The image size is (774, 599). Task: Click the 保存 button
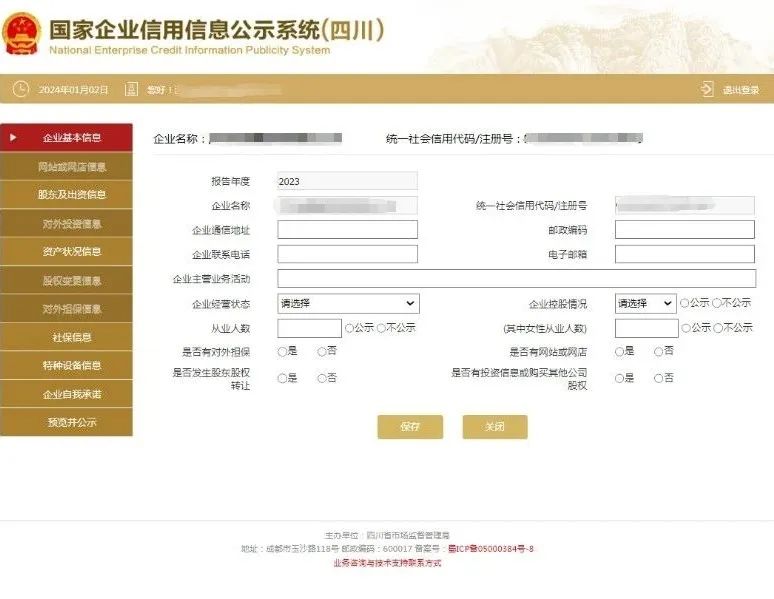[410, 427]
